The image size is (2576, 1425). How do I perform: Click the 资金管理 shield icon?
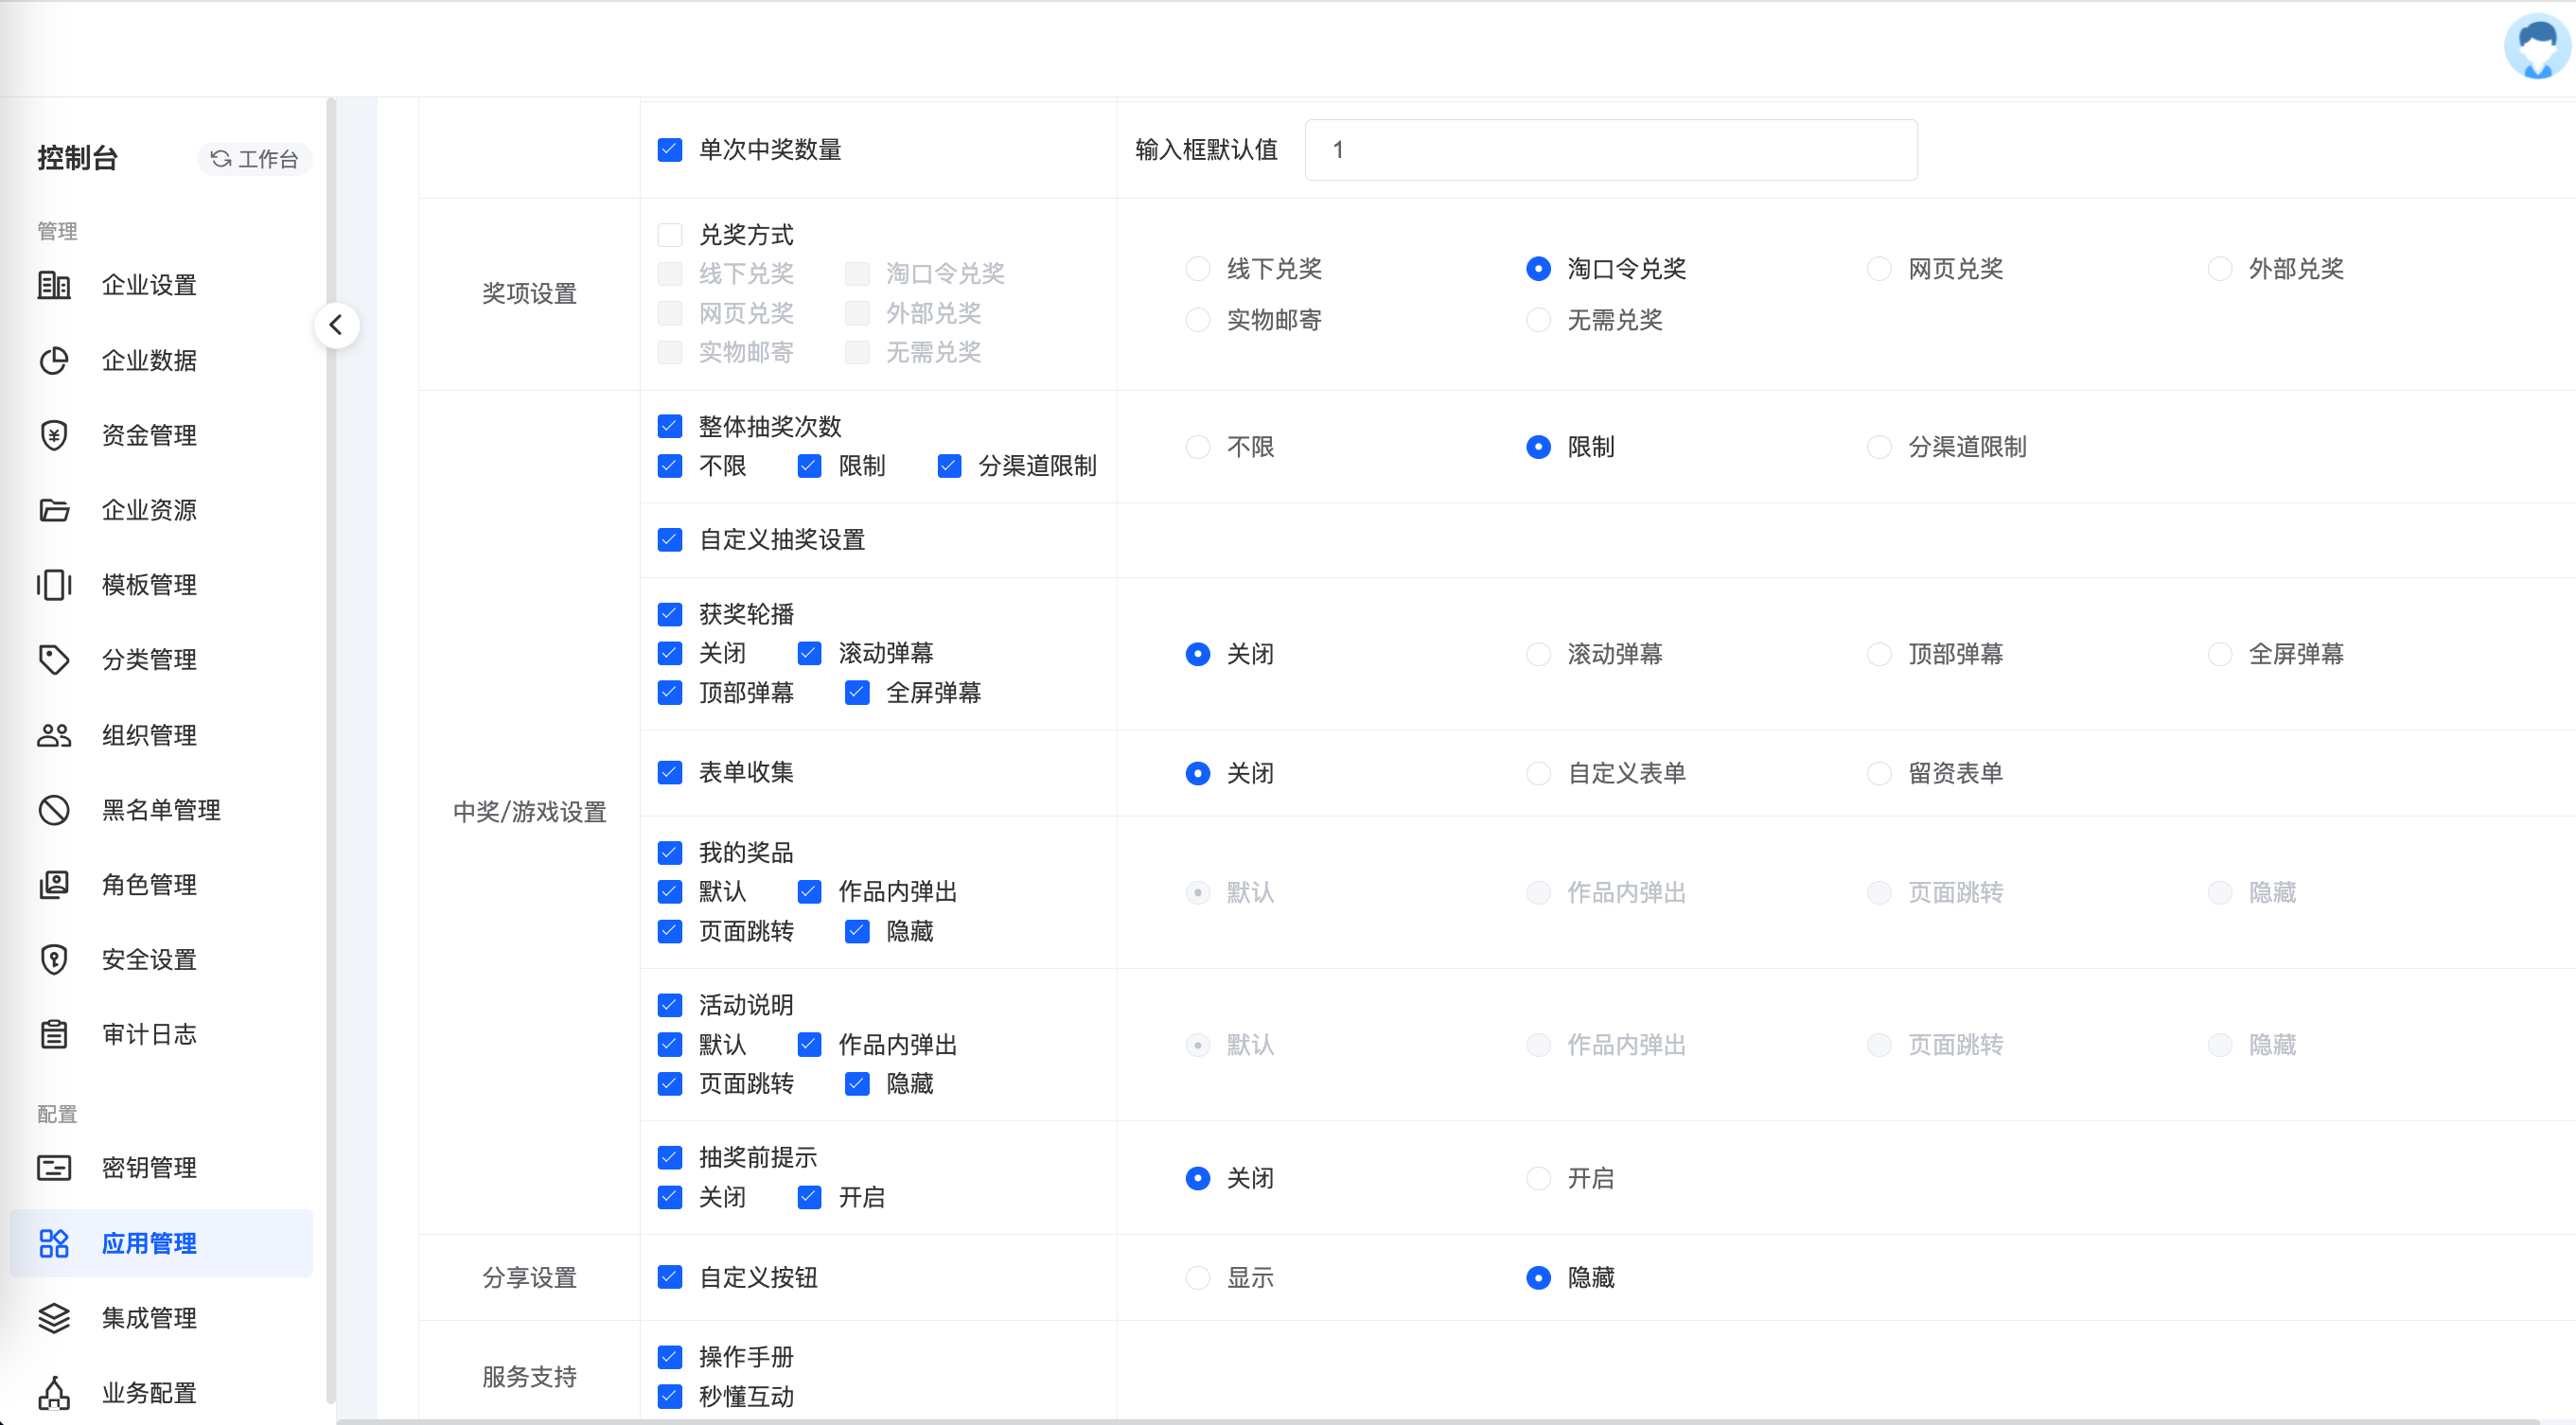tap(54, 435)
